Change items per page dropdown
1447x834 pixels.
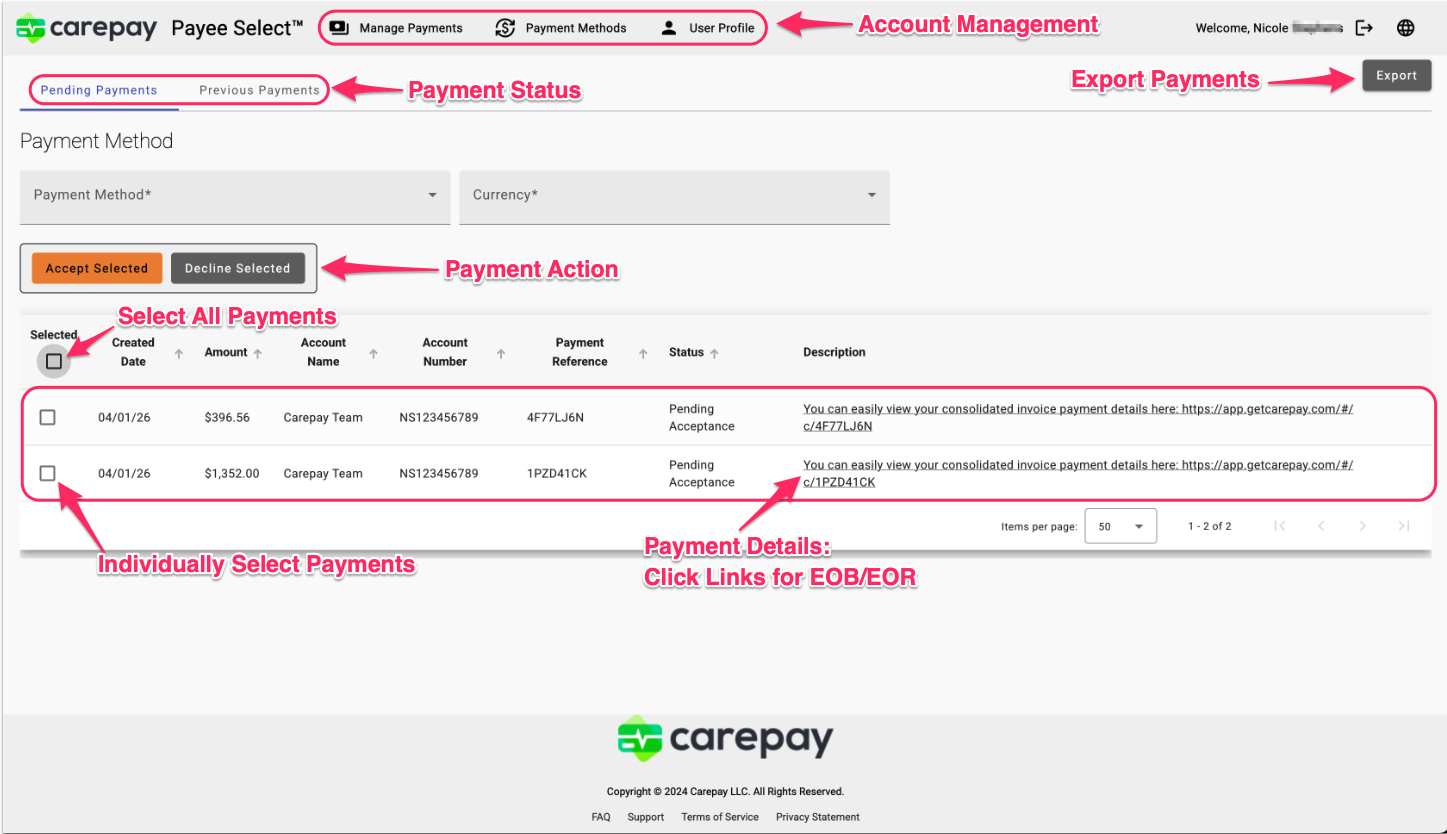pyautogui.click(x=1120, y=526)
